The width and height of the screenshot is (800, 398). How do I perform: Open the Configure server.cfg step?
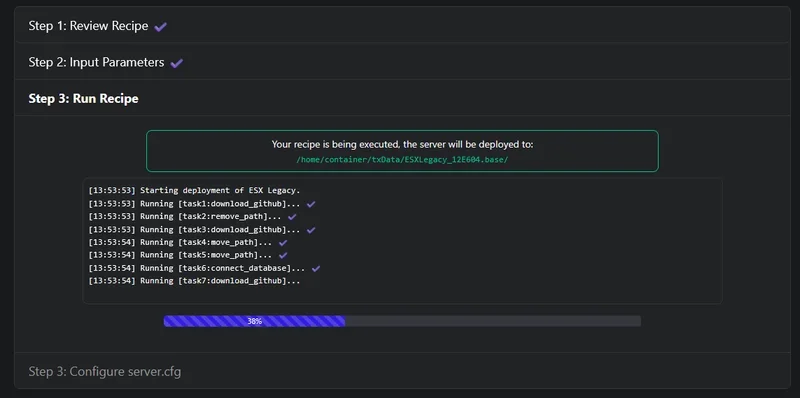pyautogui.click(x=402, y=371)
